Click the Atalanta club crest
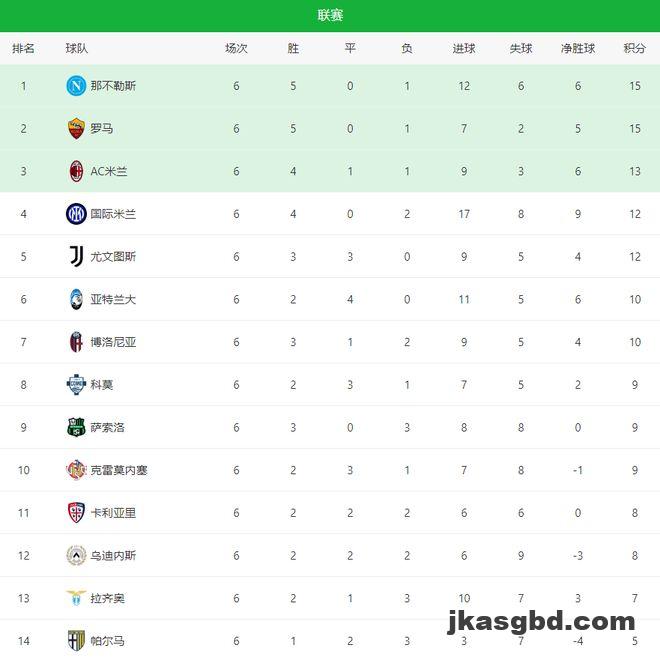The height and width of the screenshot is (660, 660). [76, 299]
